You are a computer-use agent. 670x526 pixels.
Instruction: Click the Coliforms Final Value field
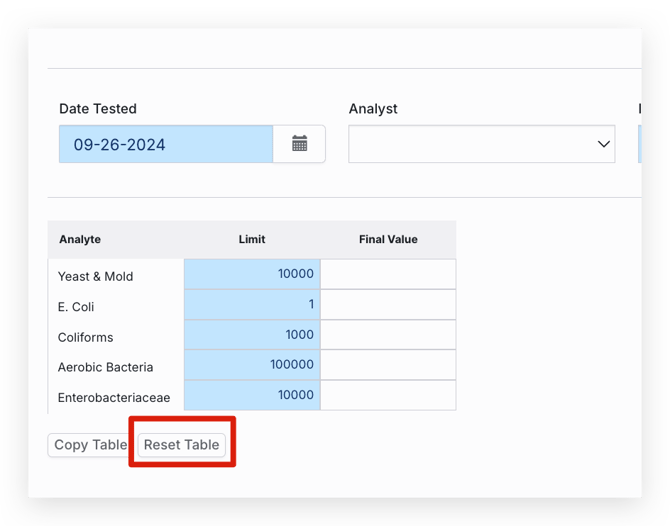(x=388, y=335)
